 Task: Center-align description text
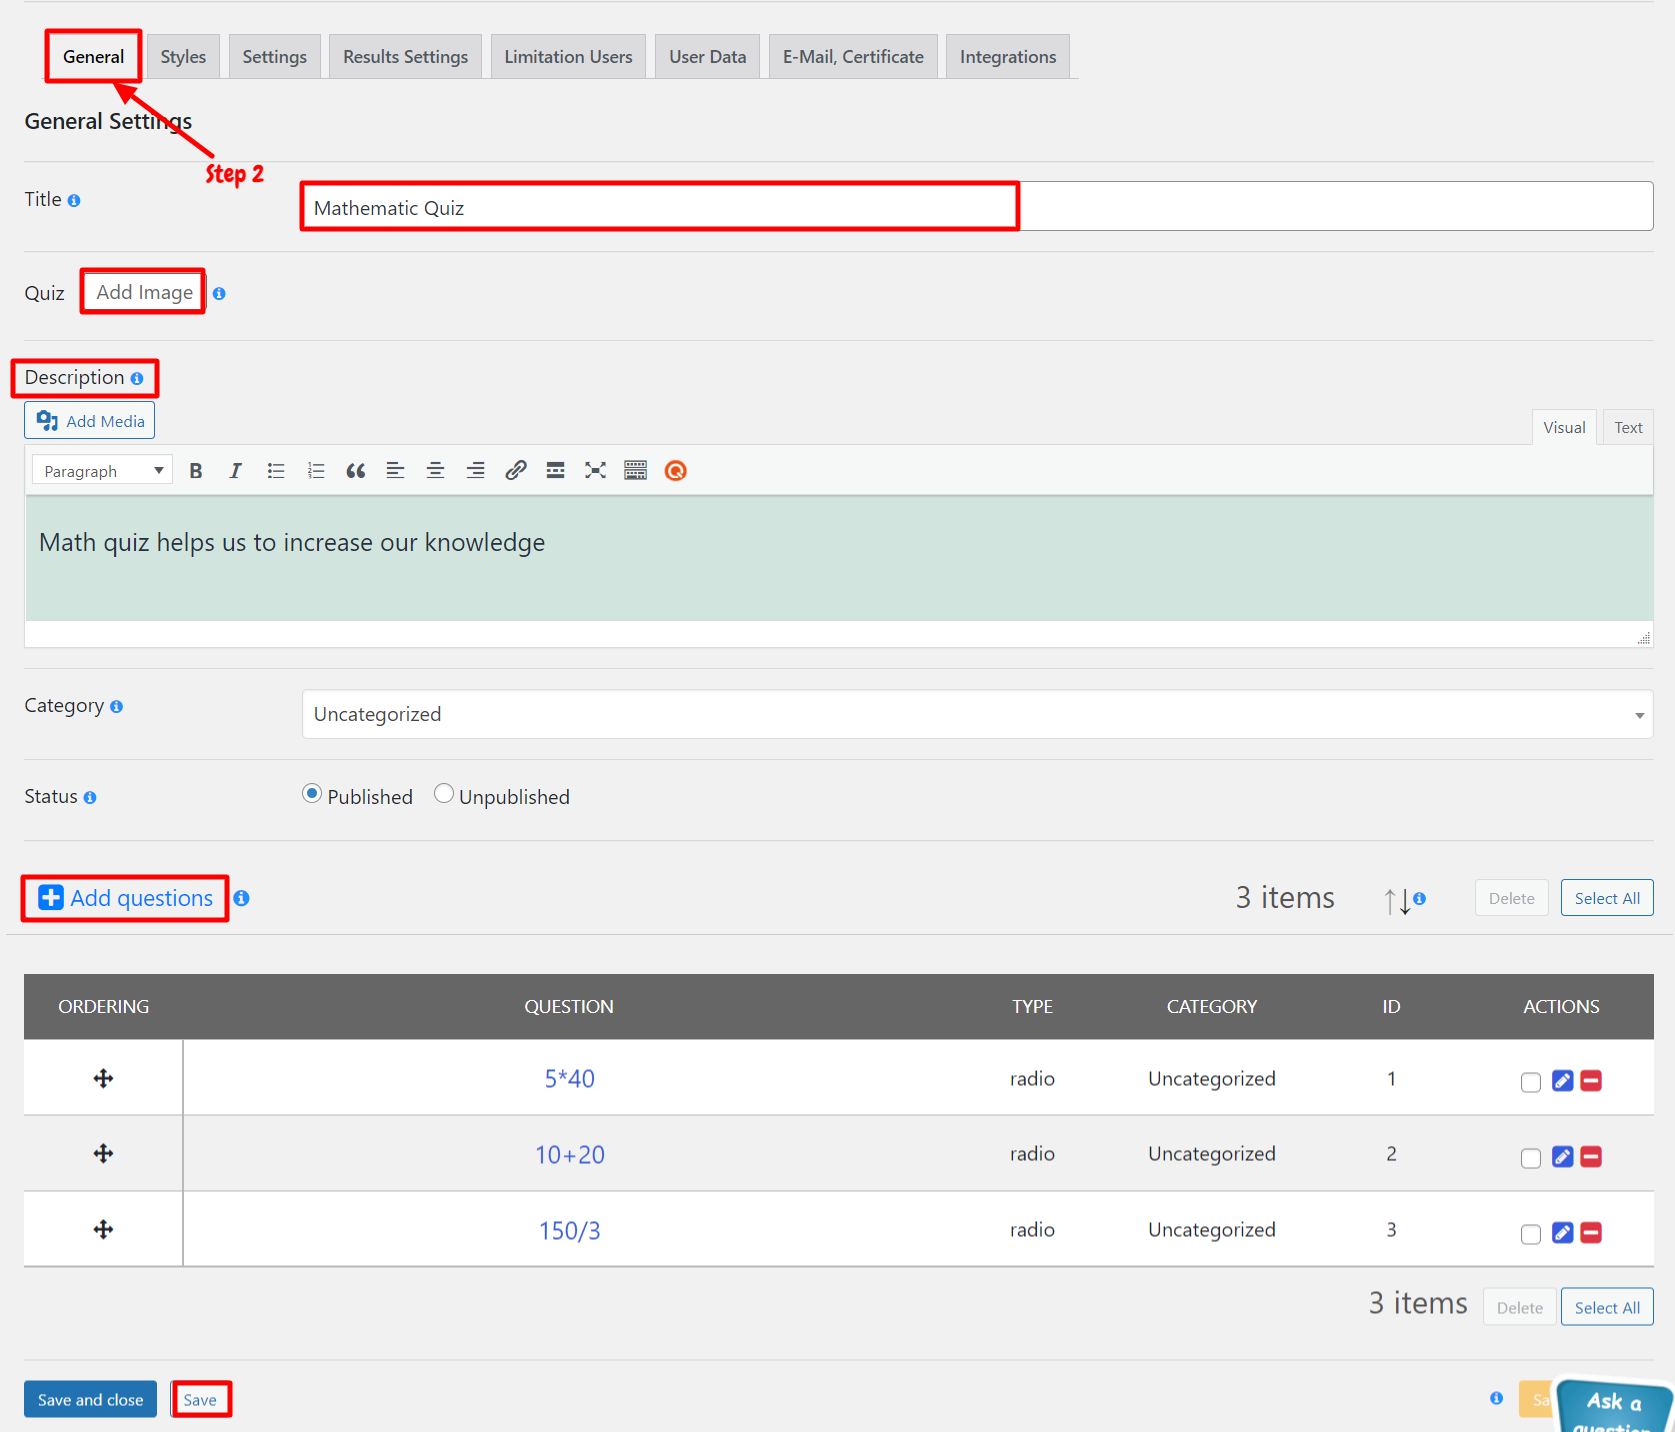point(436,471)
